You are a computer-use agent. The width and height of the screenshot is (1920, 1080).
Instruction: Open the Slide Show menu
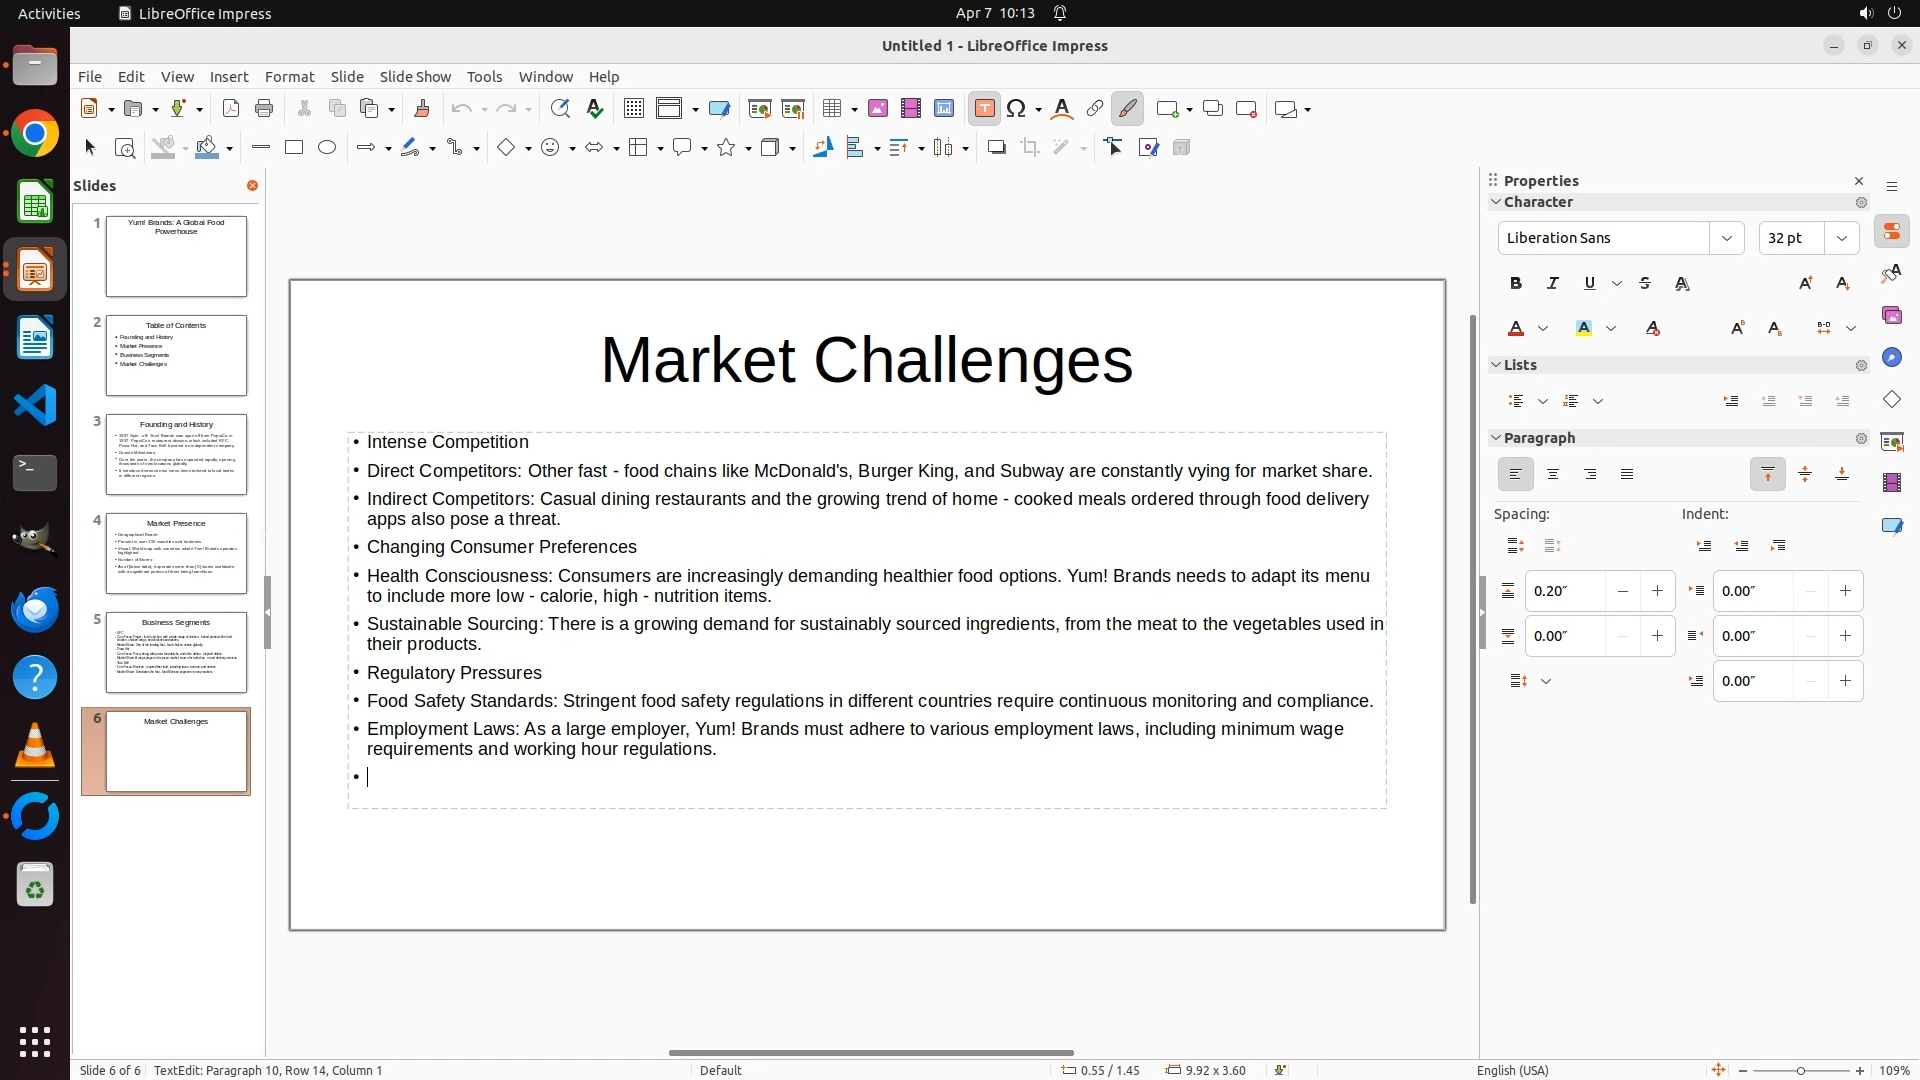point(415,77)
